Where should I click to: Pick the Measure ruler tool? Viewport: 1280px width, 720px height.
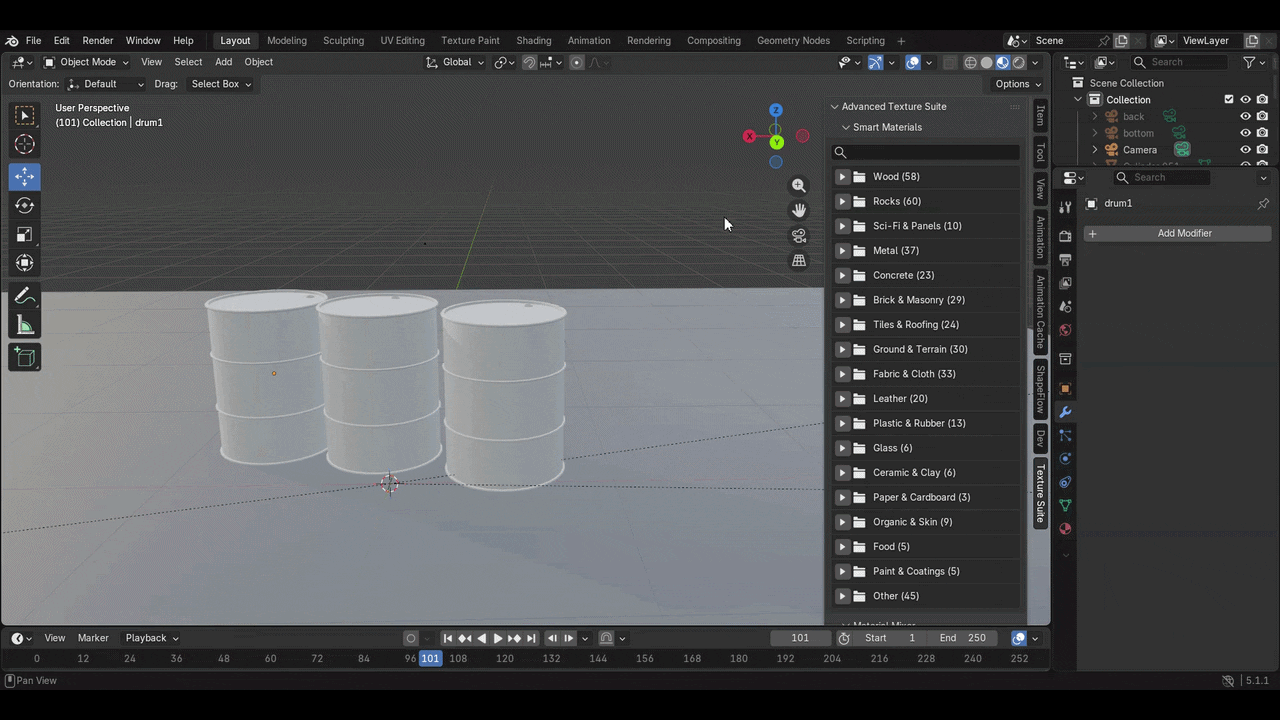[25, 326]
